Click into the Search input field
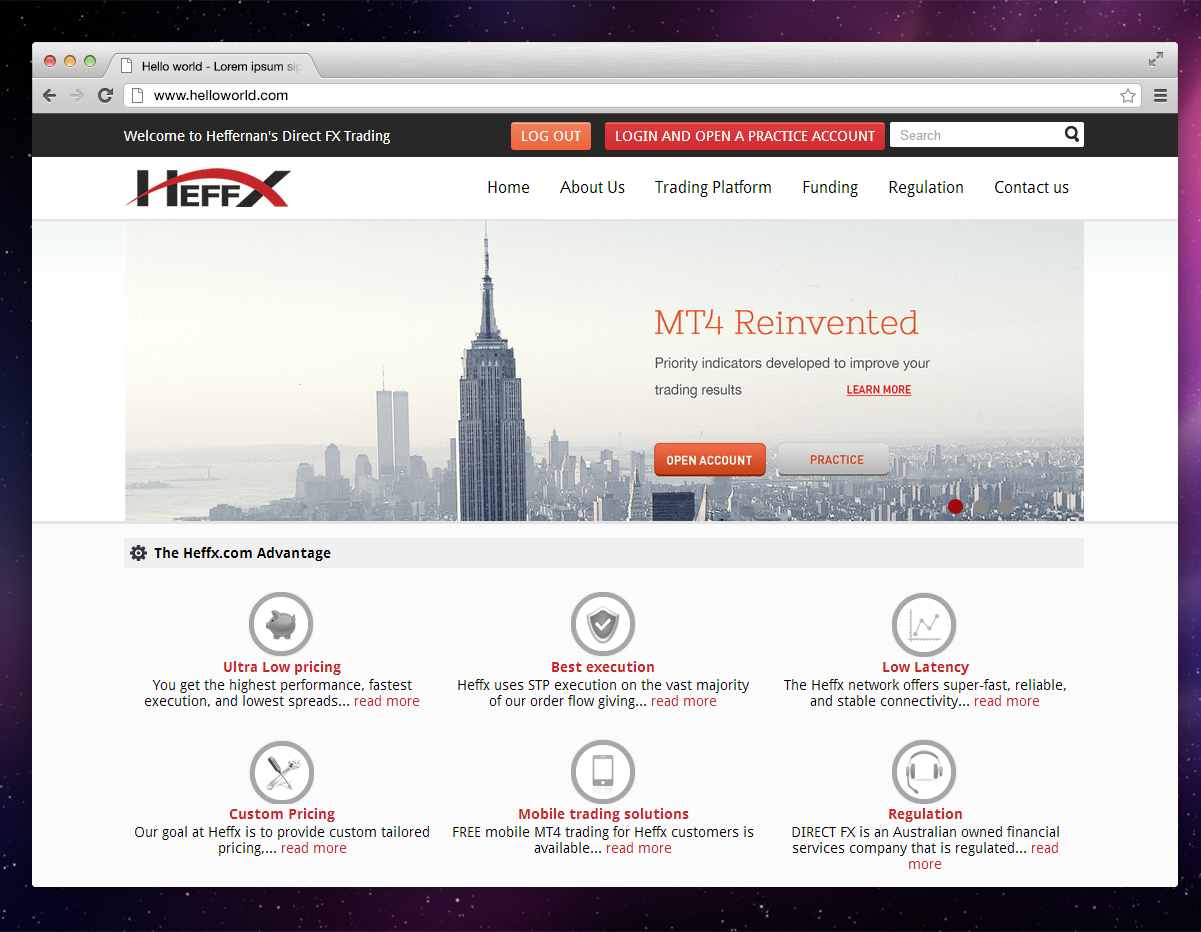The height and width of the screenshot is (932, 1201). pos(975,135)
